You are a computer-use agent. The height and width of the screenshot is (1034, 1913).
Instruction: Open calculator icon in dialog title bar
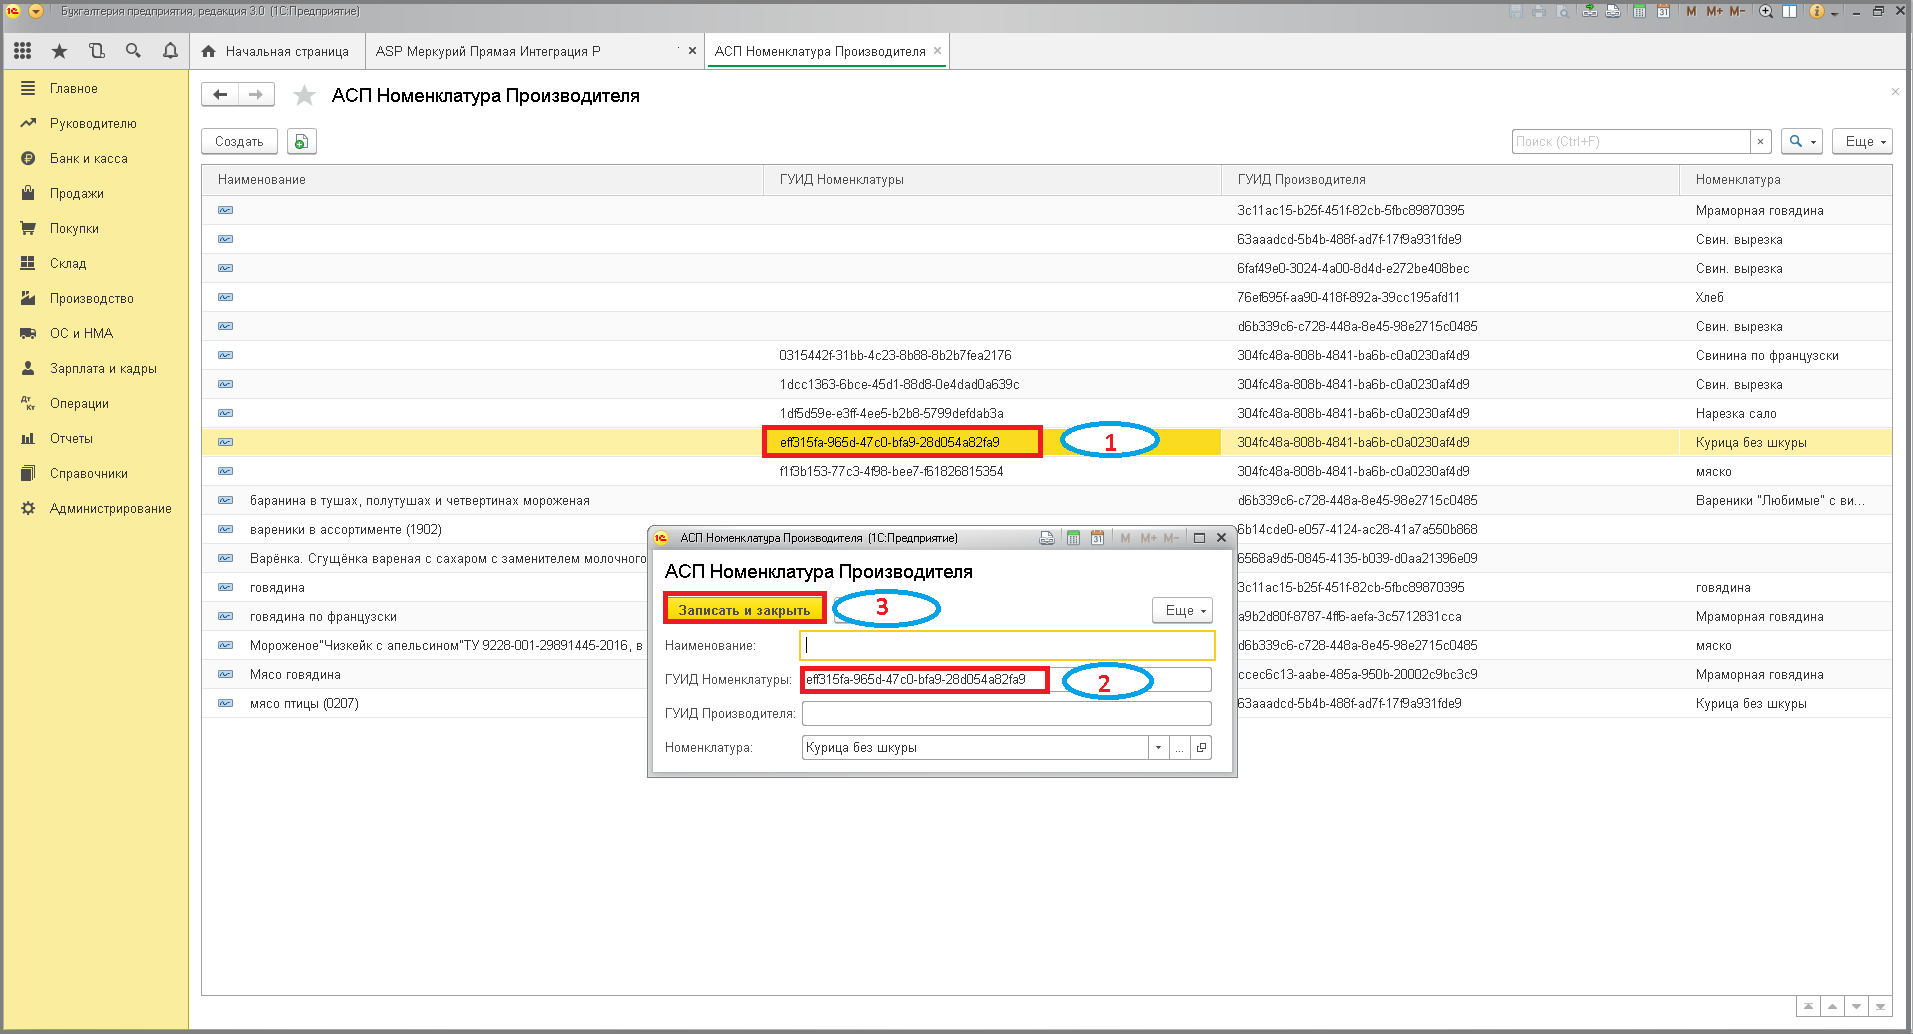point(1073,538)
